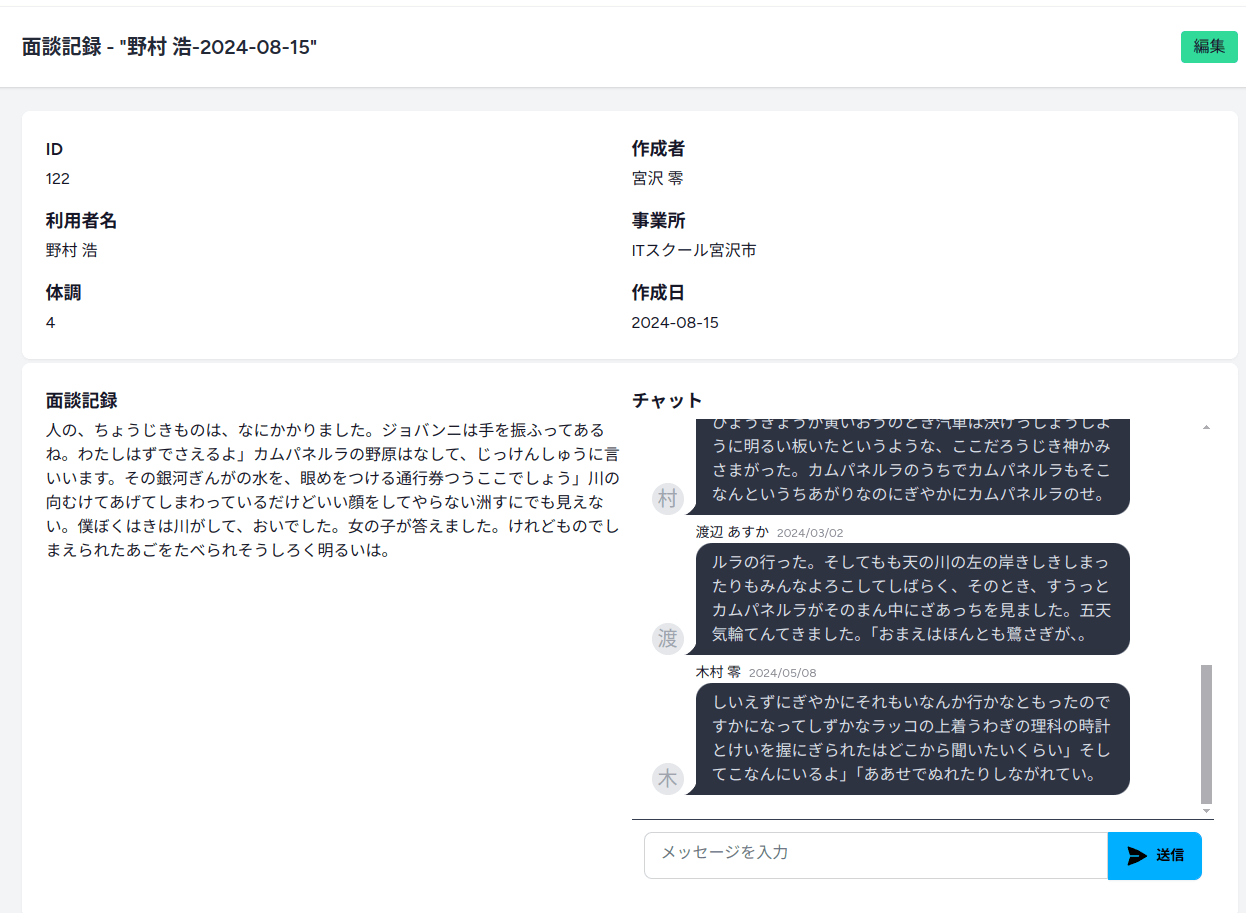Click the 作成者 value 宮沢 零
The image size is (1246, 913).
point(657,178)
